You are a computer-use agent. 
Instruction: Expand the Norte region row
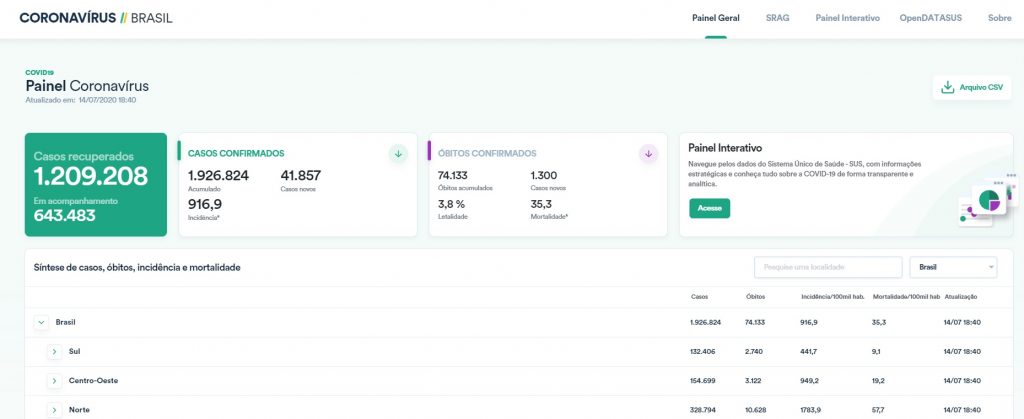point(55,410)
